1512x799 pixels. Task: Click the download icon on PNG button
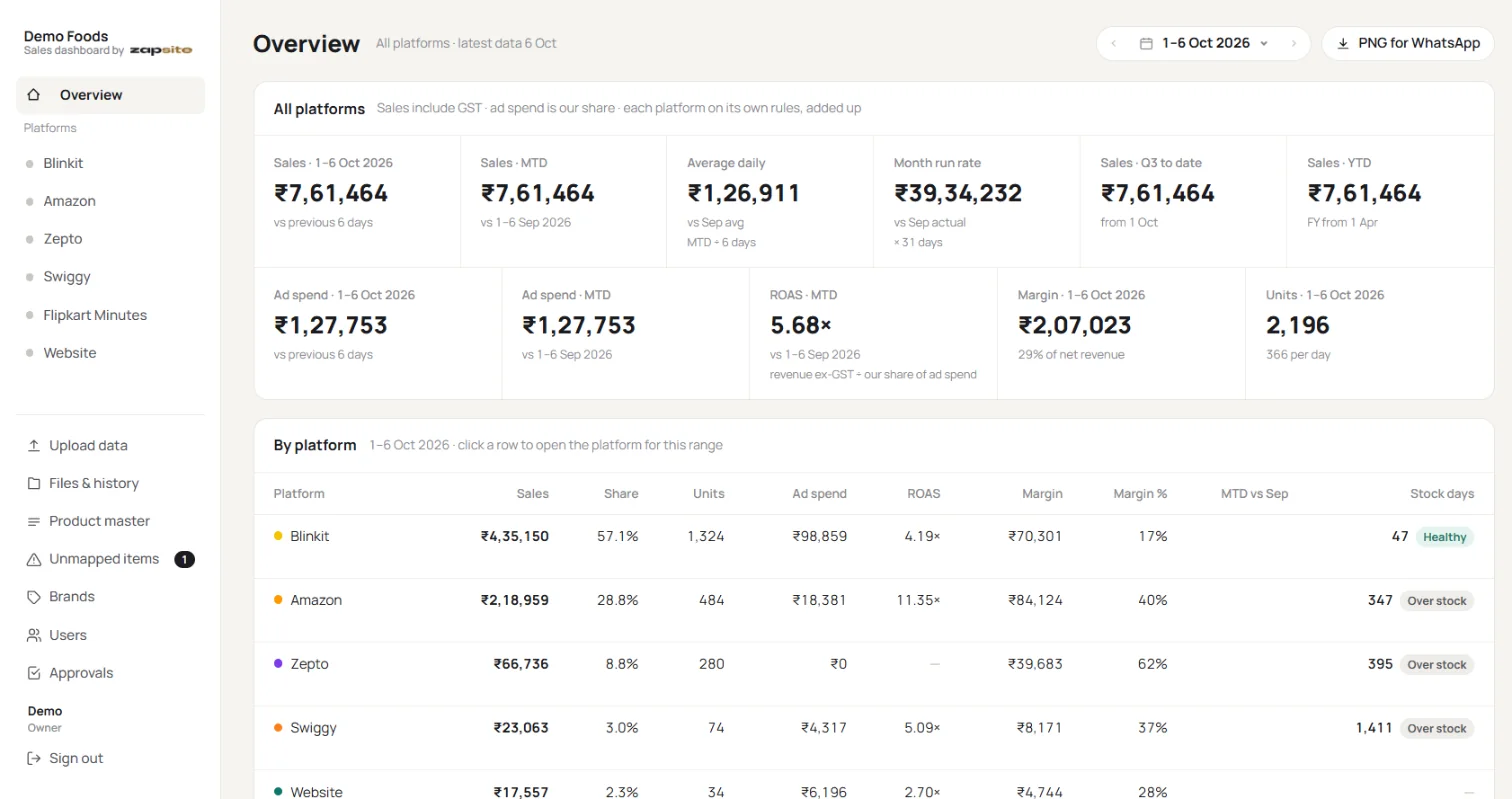click(1343, 44)
